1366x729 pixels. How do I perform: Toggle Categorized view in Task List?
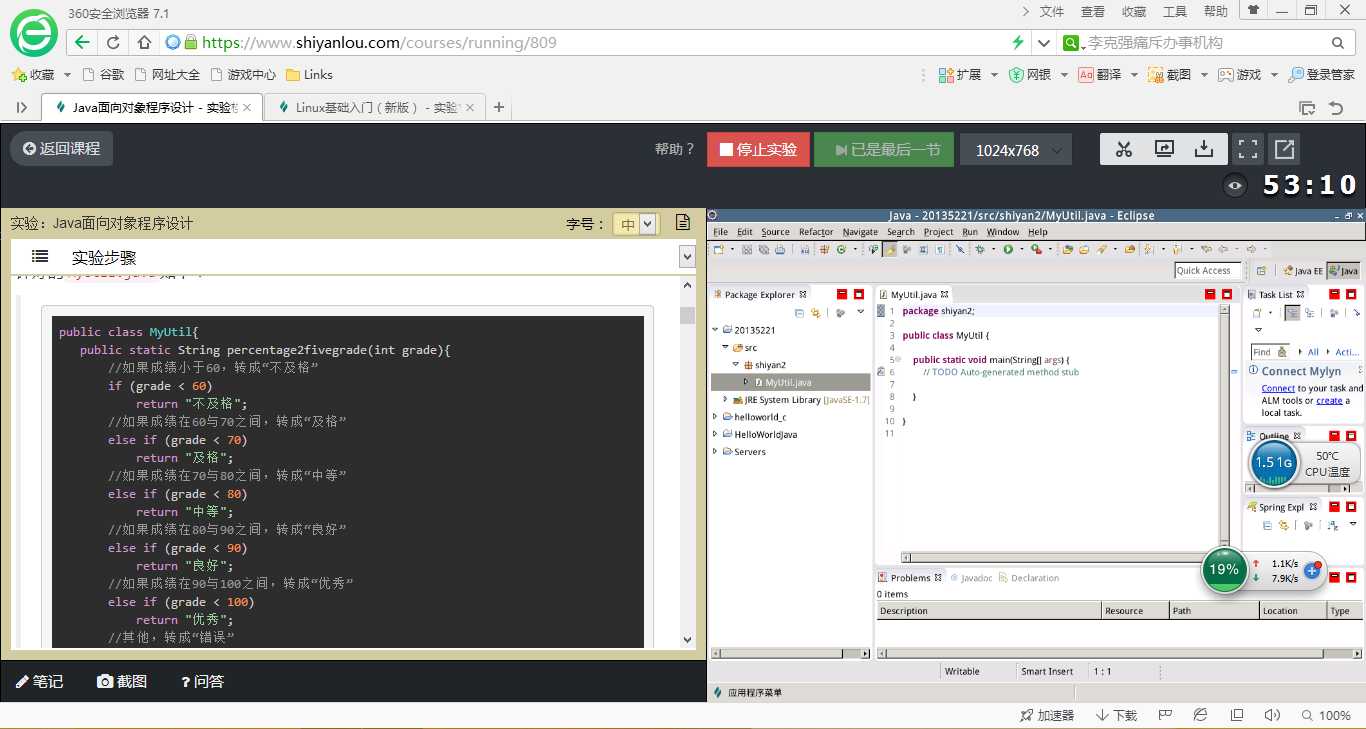pos(1292,313)
